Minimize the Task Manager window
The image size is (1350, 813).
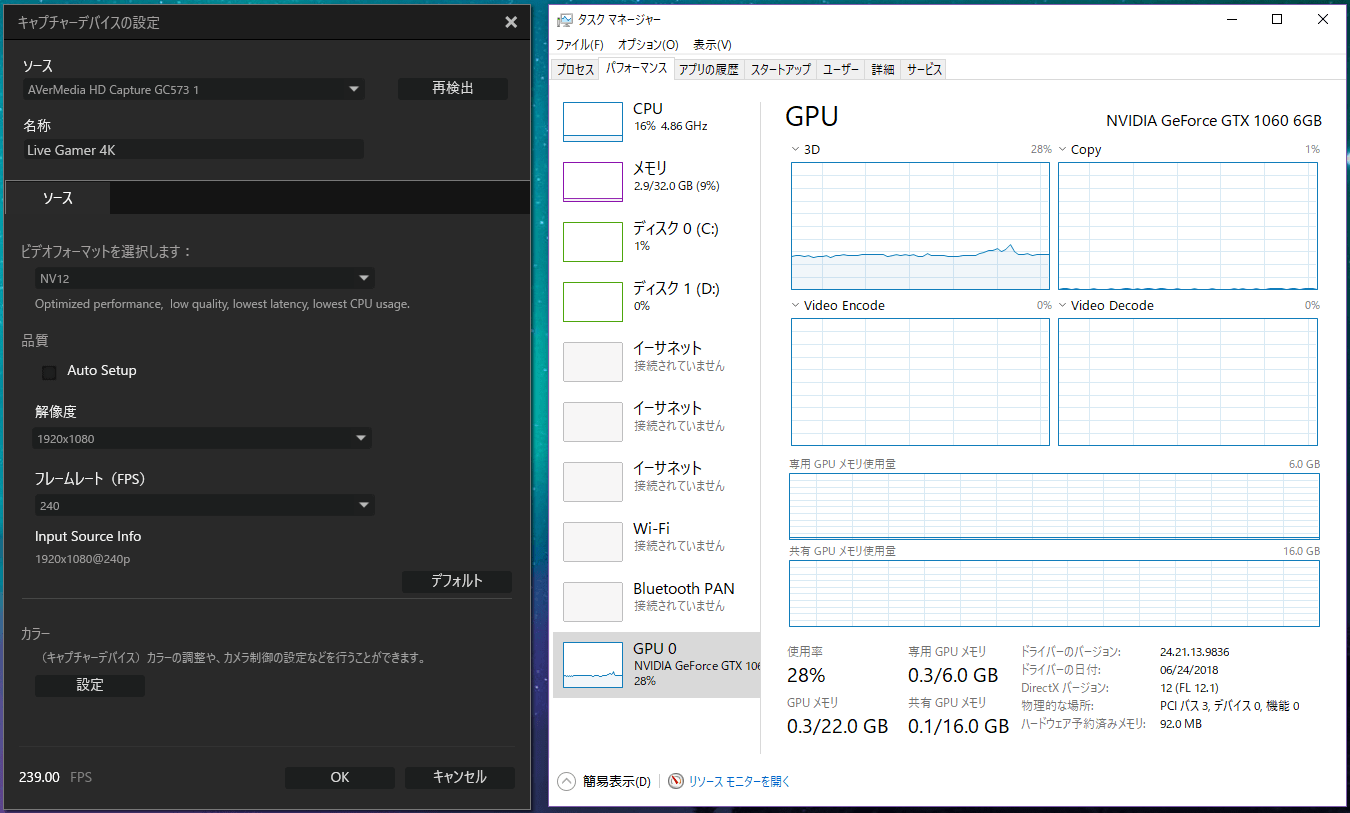tap(1232, 20)
